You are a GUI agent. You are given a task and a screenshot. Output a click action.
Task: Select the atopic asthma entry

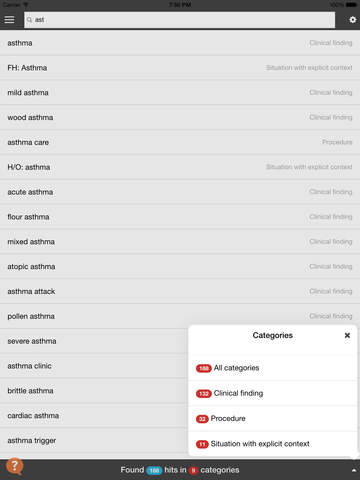click(180, 266)
